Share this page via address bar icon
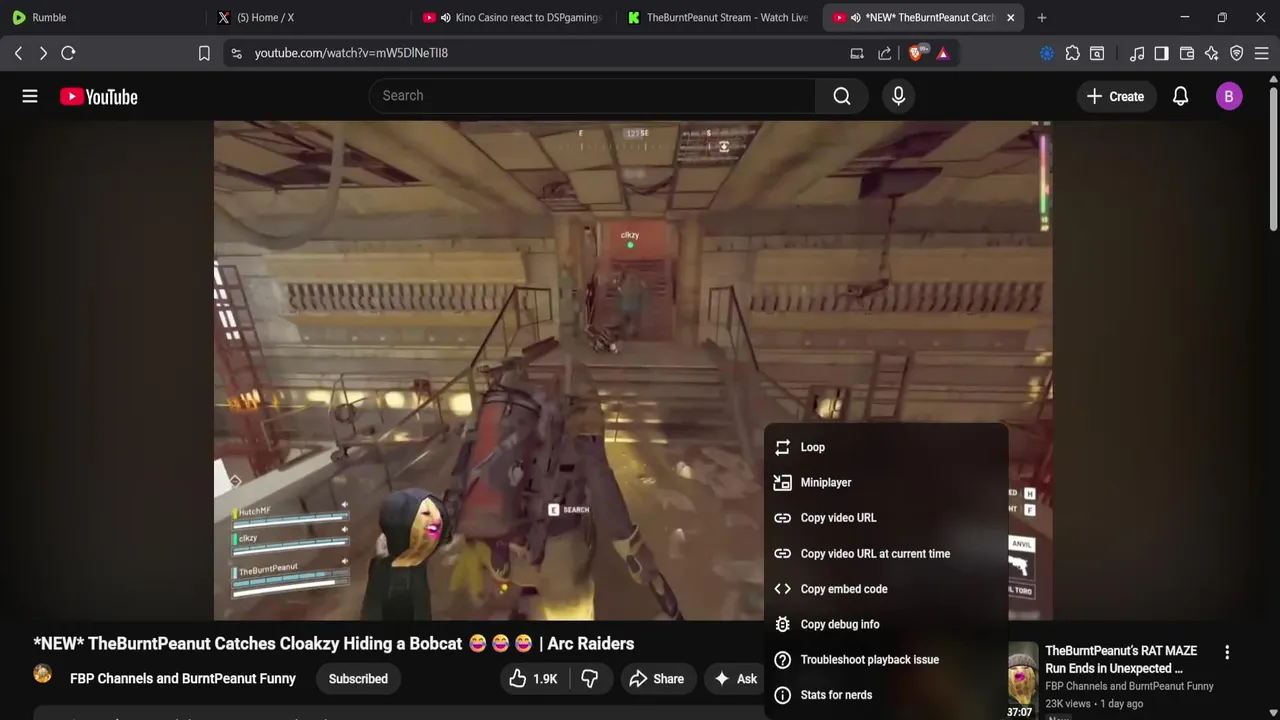 885,53
